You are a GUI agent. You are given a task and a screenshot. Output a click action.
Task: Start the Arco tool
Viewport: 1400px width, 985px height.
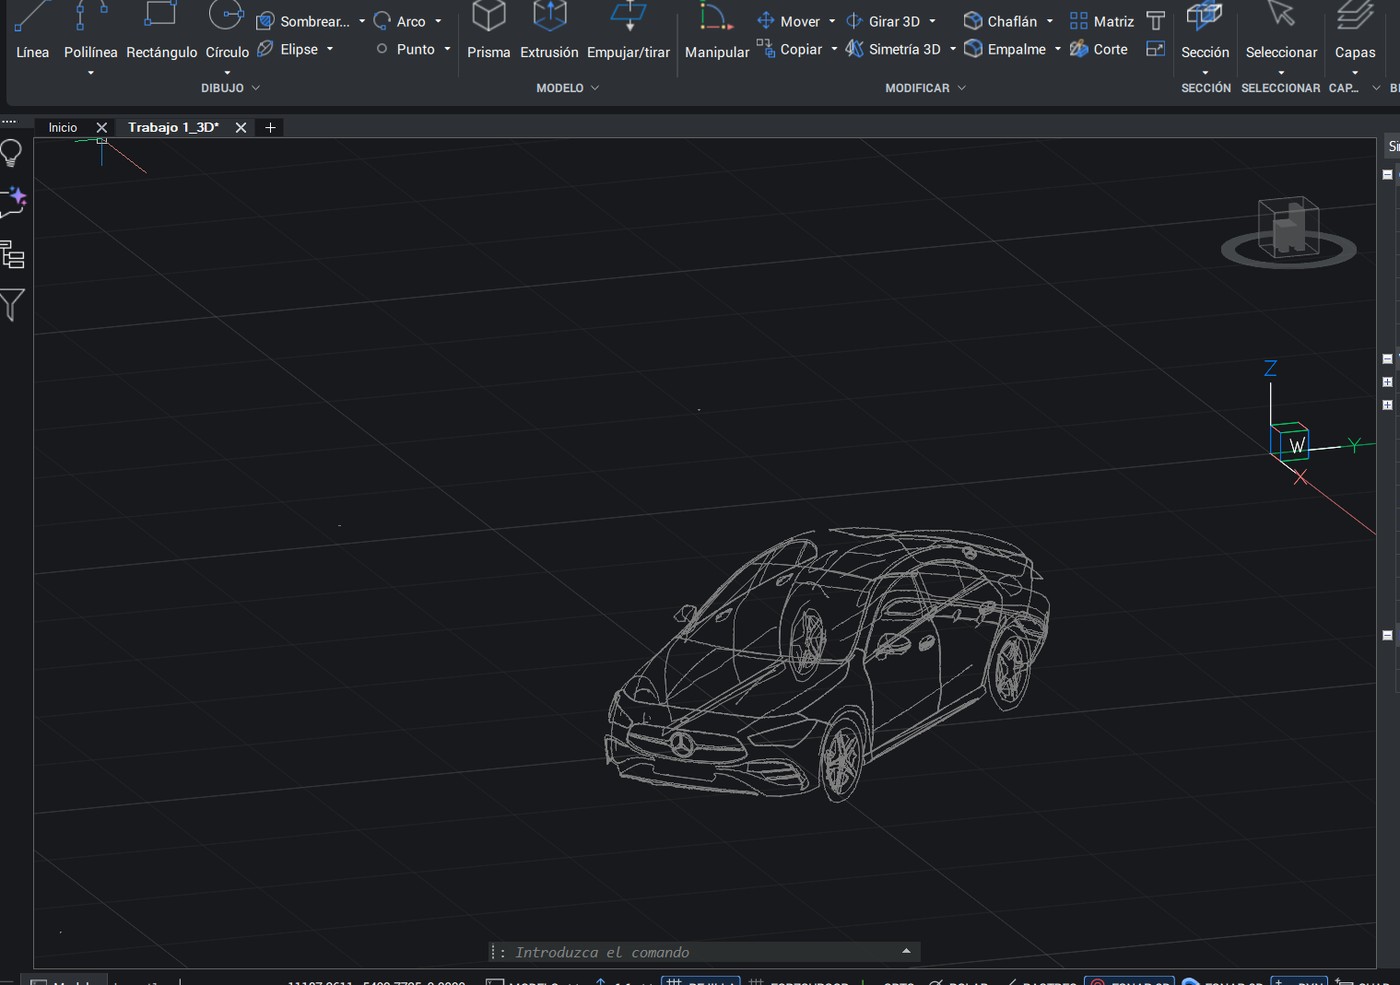tap(399, 21)
